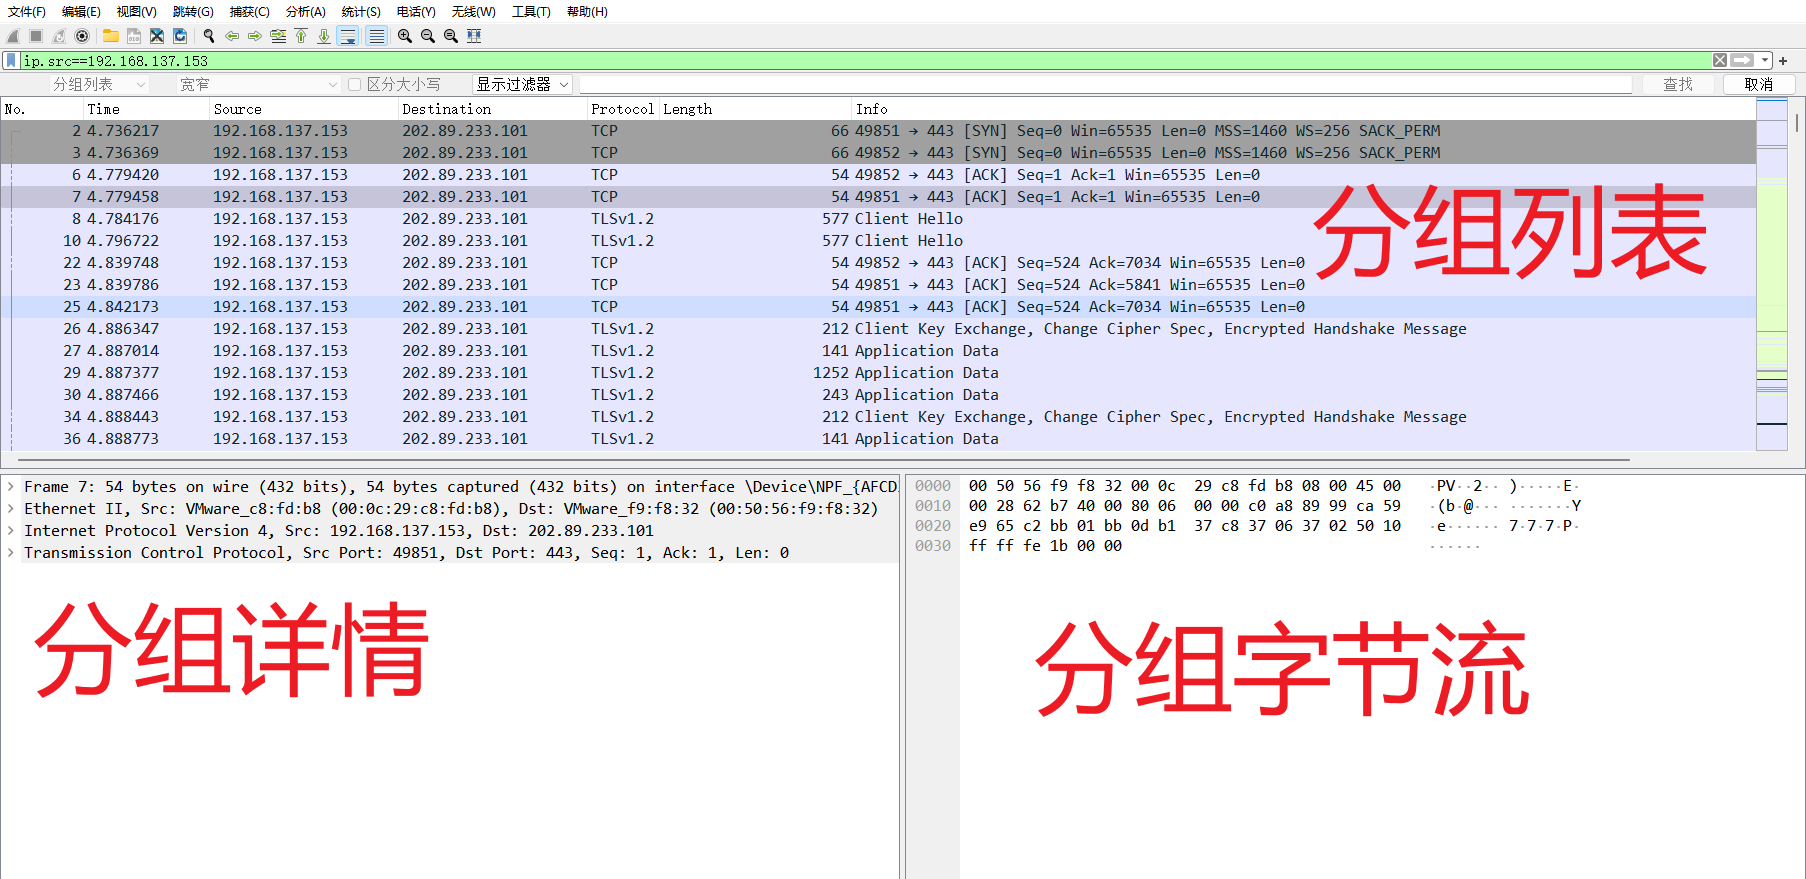The height and width of the screenshot is (879, 1806).
Task: Open the 统计(S) menu
Action: click(x=360, y=12)
